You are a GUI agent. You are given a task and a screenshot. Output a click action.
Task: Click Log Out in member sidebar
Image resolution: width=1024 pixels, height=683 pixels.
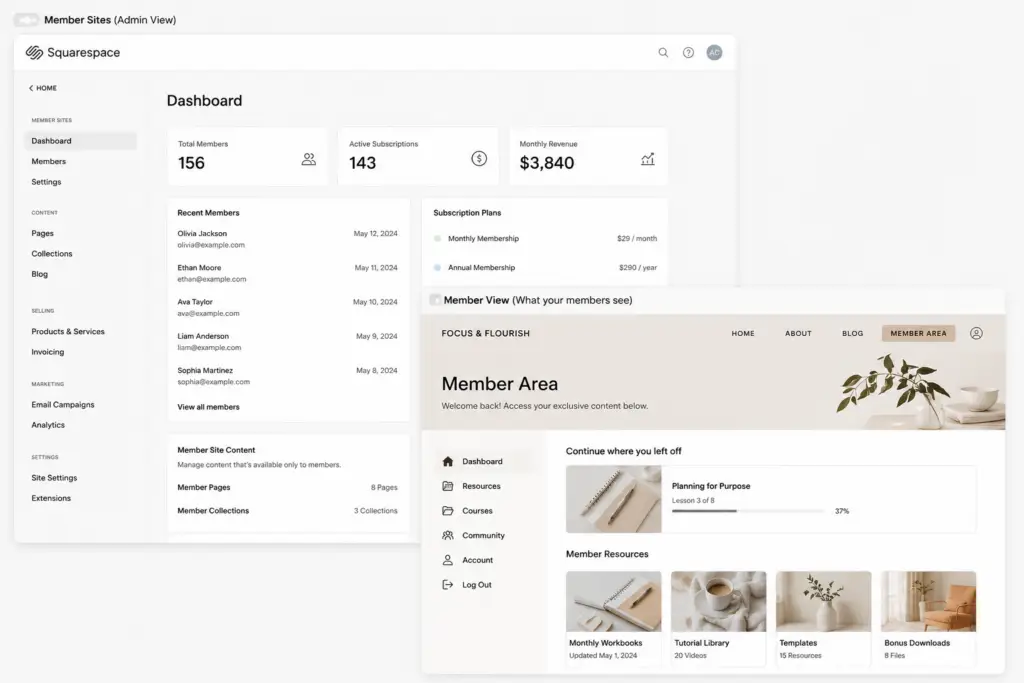477,585
